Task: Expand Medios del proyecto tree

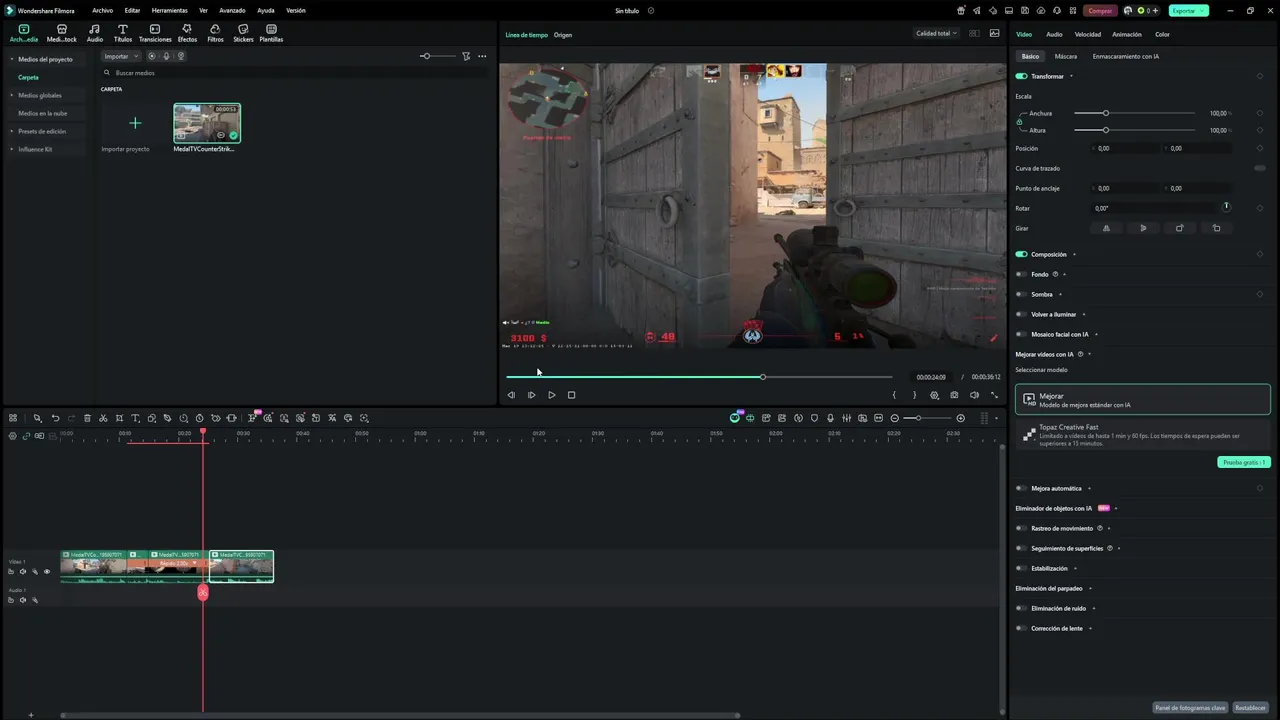Action: coord(12,59)
